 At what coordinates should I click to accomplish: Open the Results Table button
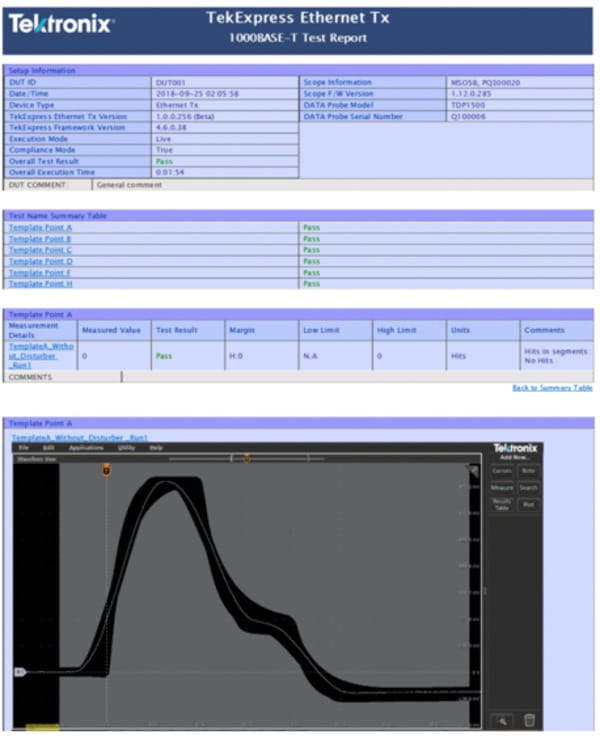tap(501, 505)
